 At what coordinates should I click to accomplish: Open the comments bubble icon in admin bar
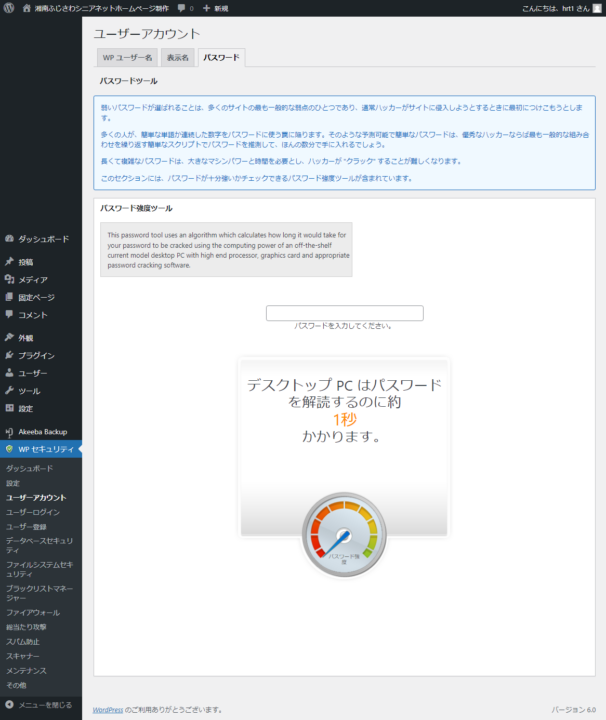(x=182, y=8)
